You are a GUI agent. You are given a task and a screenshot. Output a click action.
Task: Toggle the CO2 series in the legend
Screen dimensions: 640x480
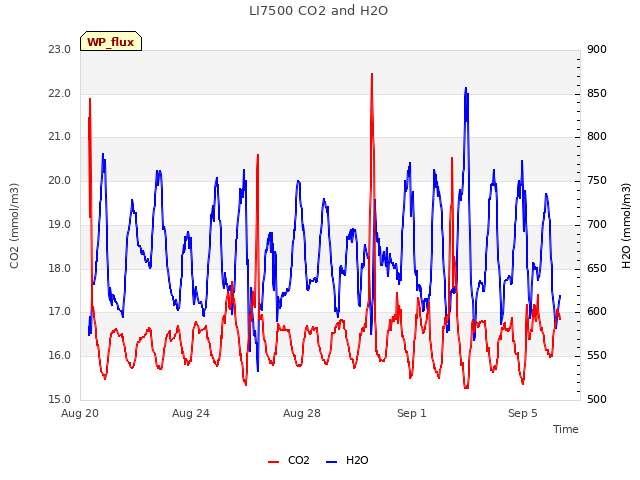tap(289, 460)
